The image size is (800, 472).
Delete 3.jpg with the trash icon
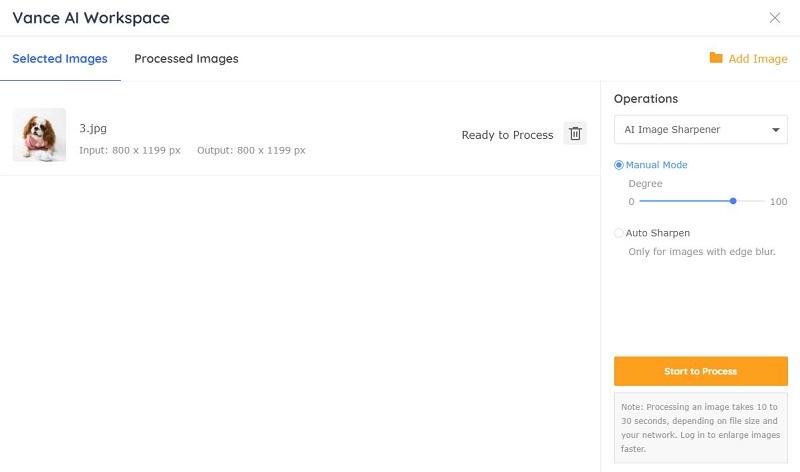coord(575,134)
